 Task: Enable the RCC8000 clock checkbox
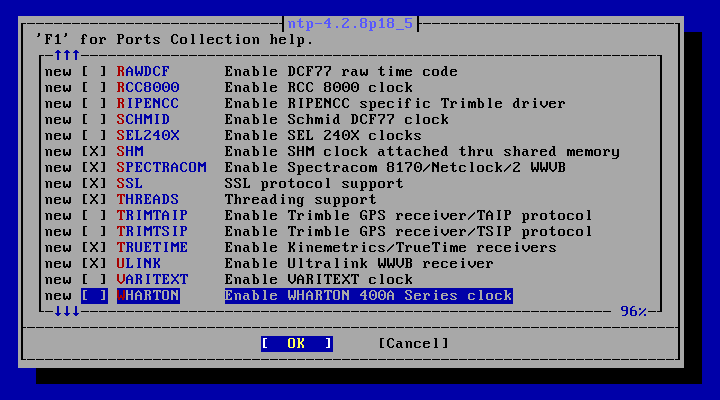94,88
